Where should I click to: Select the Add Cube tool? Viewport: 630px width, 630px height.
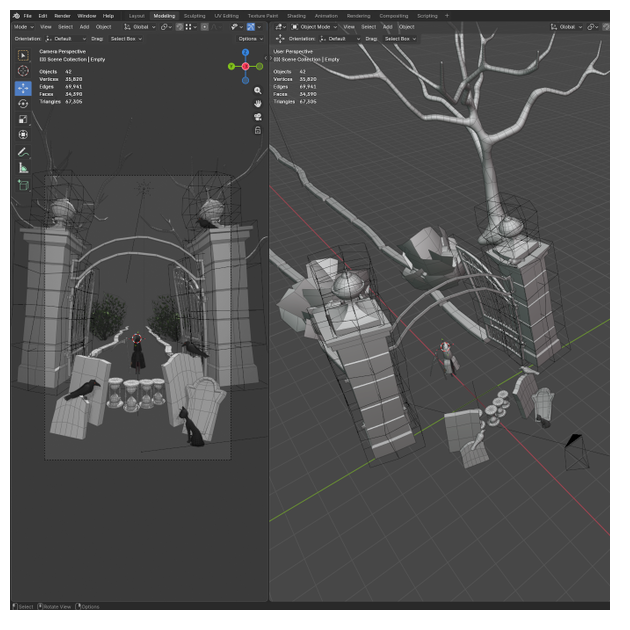click(23, 185)
